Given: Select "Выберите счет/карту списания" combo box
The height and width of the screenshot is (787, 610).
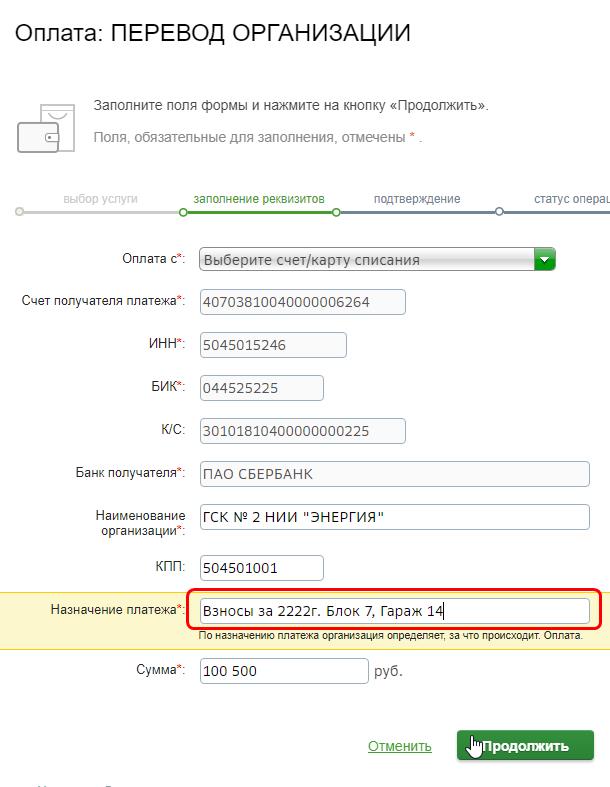Looking at the screenshot, I should [x=377, y=259].
